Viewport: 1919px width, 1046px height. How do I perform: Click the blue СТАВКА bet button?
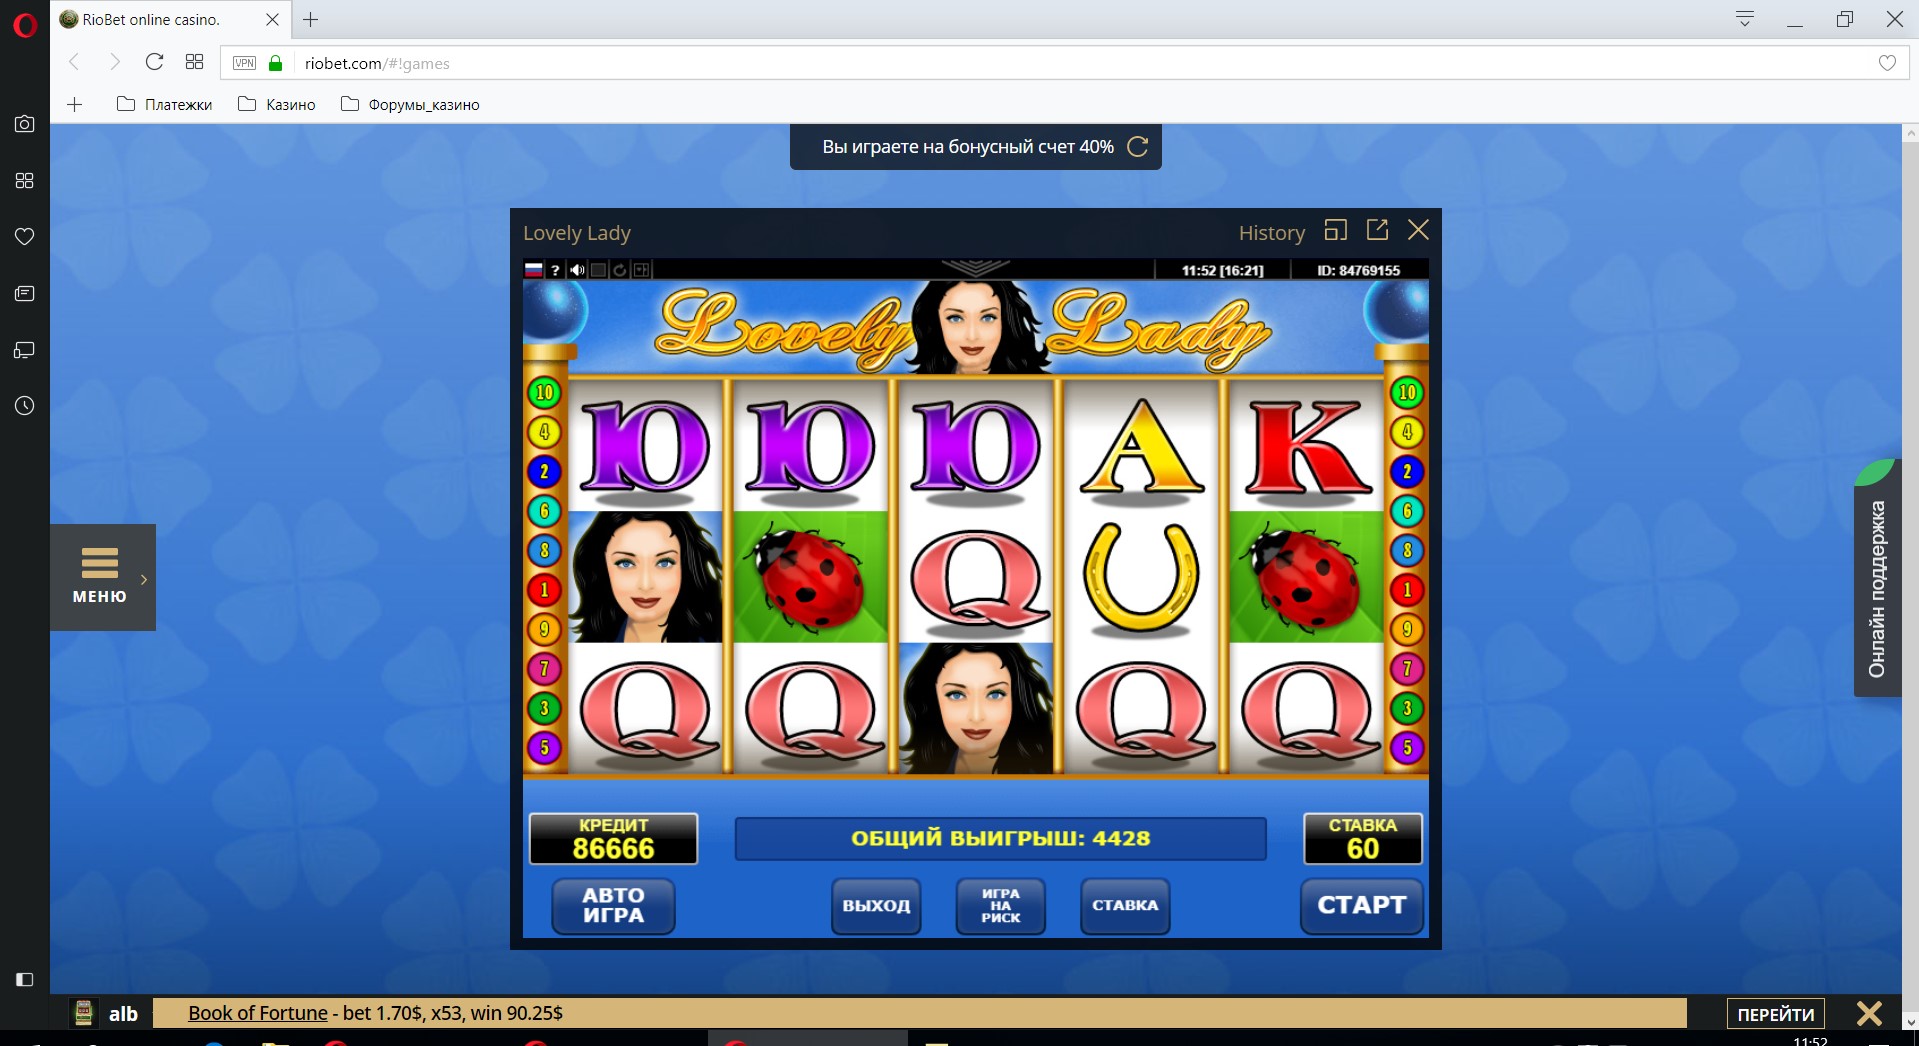coord(1125,906)
